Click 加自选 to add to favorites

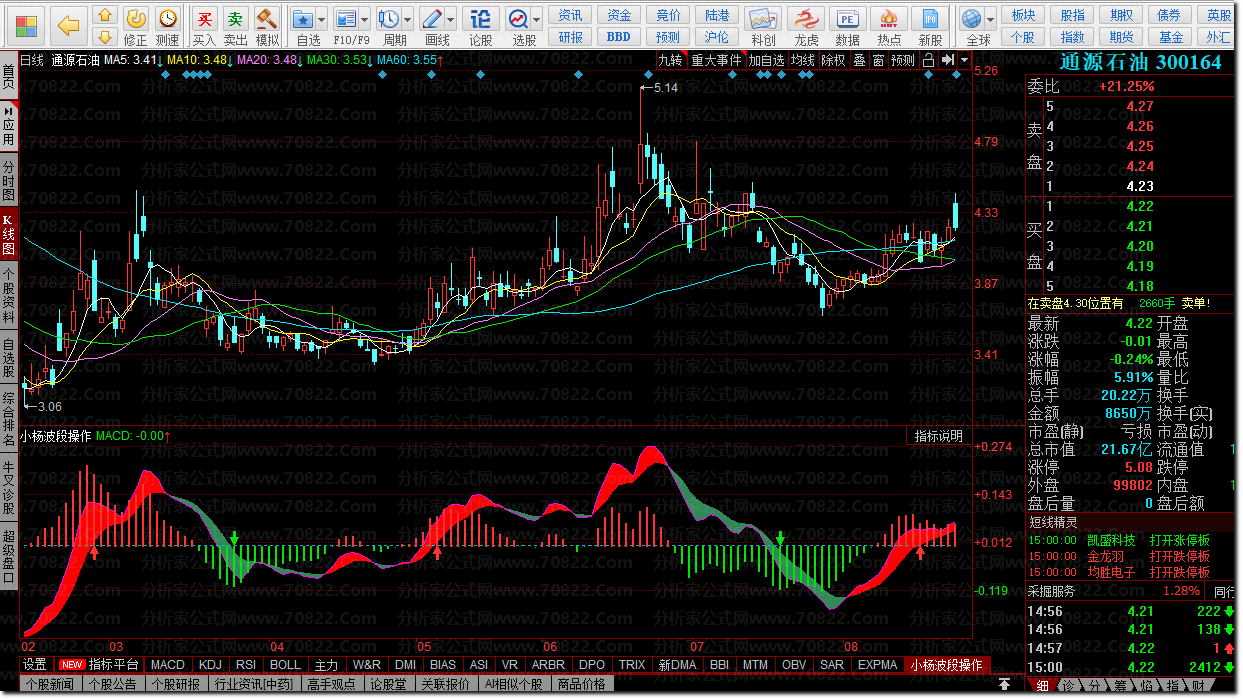pyautogui.click(x=766, y=60)
